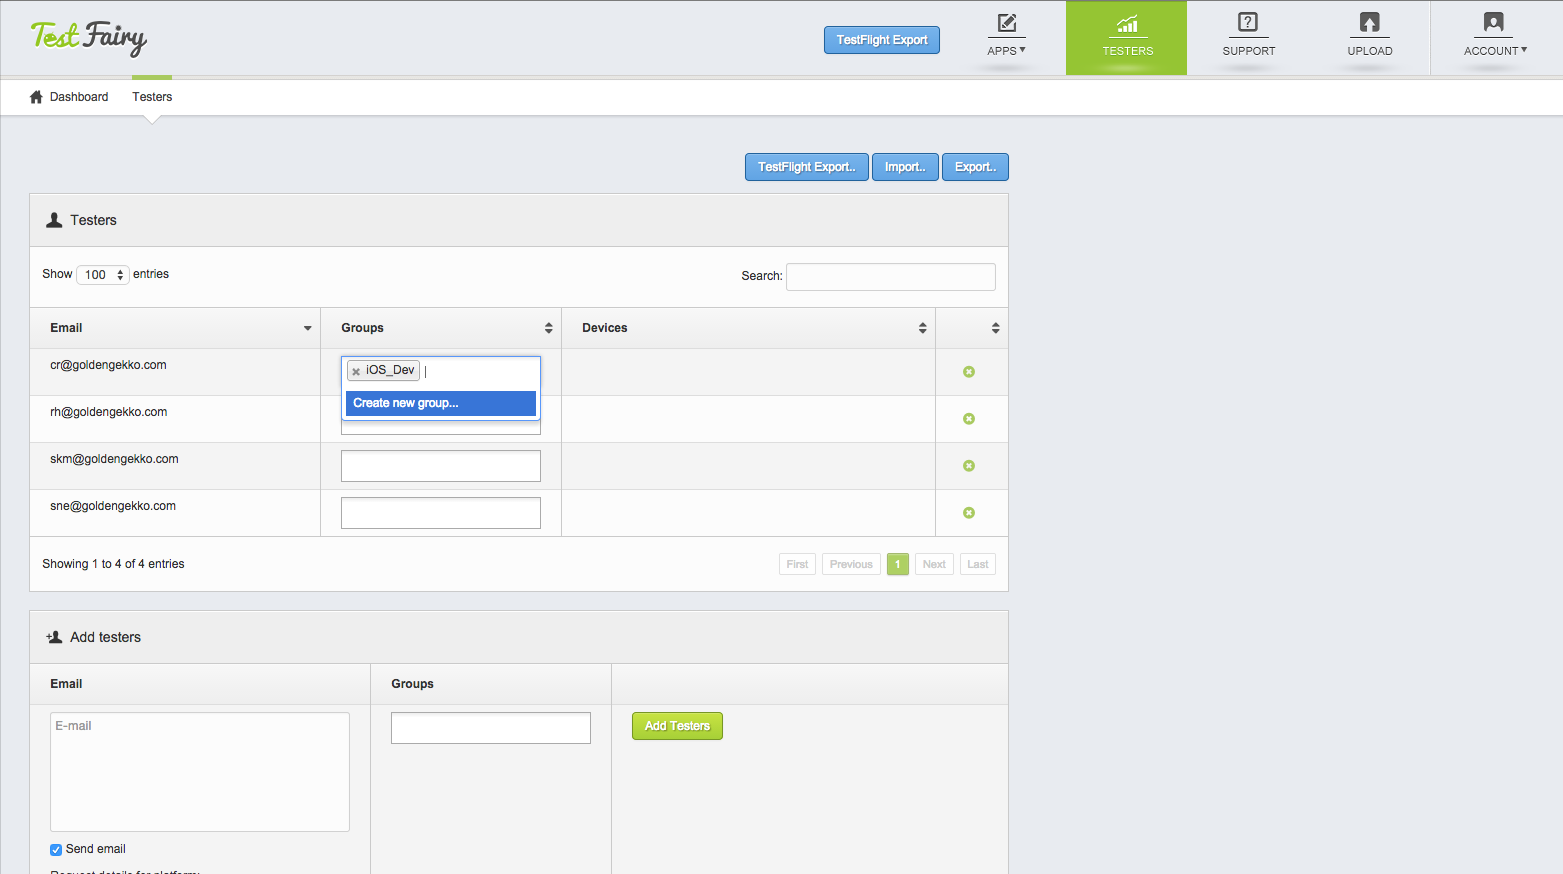Click the Add Testers button
Screen dimensions: 1563x874
tap(677, 726)
